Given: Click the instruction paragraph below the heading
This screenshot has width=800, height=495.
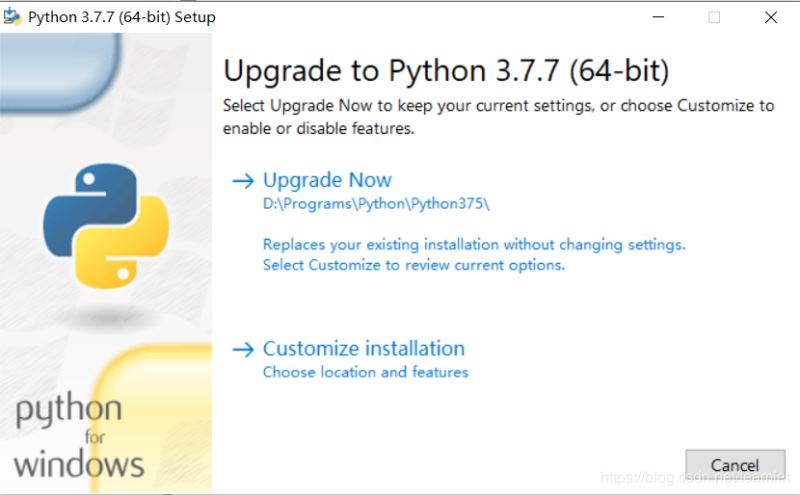Looking at the screenshot, I should pos(498,117).
